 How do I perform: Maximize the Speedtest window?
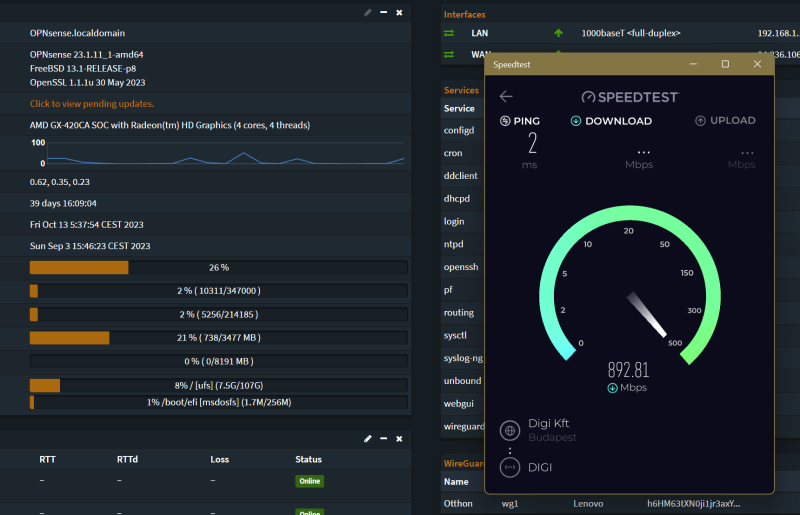click(725, 64)
